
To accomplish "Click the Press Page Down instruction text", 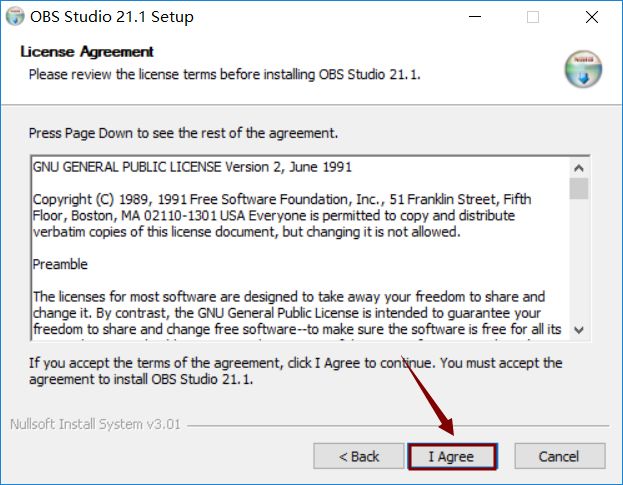I will tap(183, 133).
